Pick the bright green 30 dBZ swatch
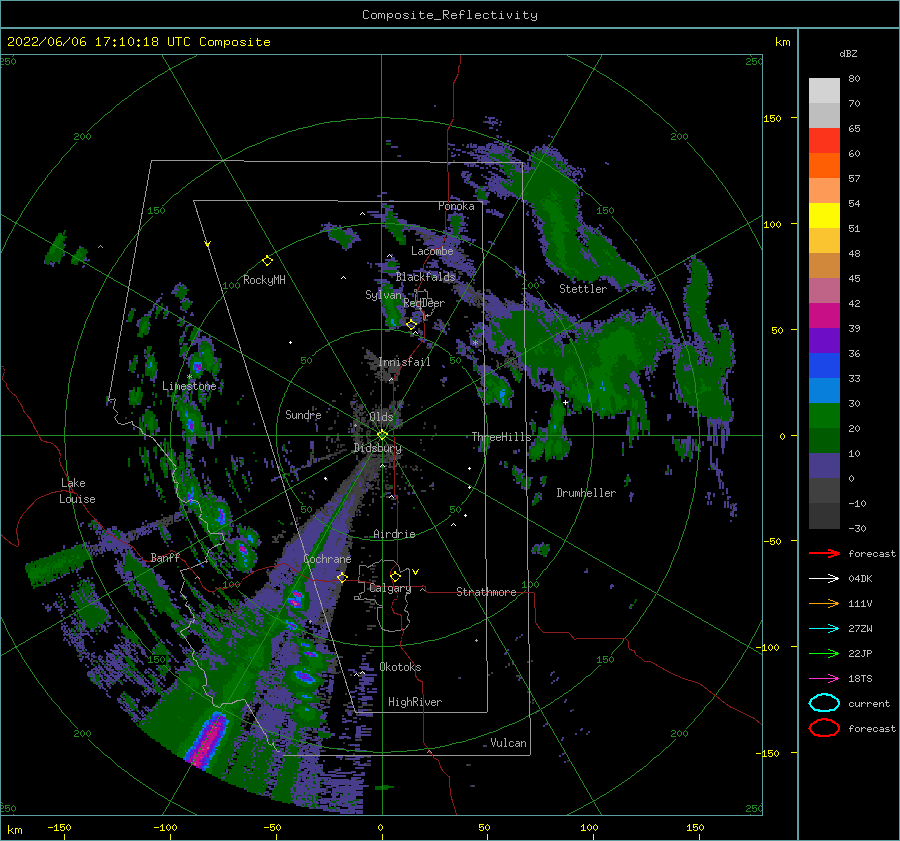This screenshot has height=841, width=900. (x=824, y=415)
